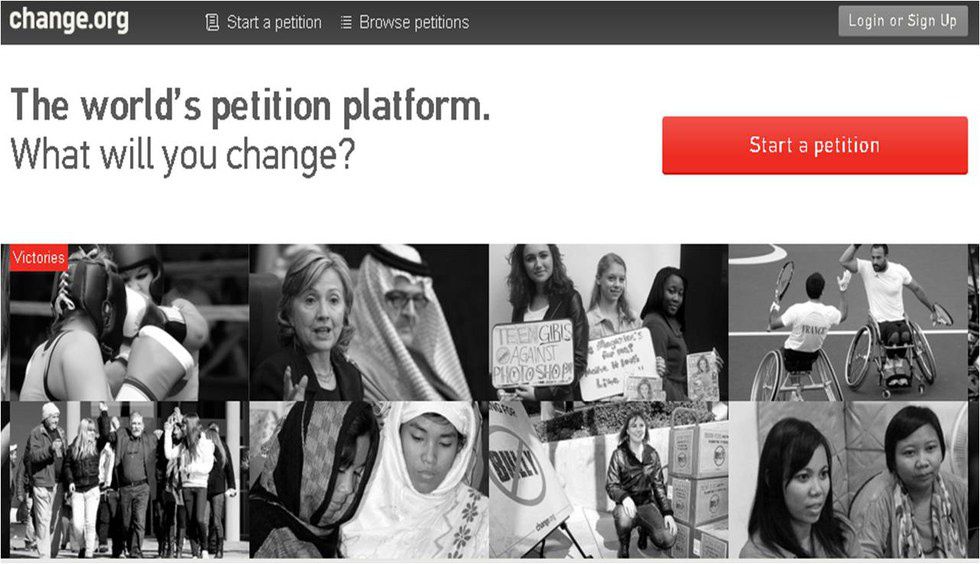Open the Teen Girls Against Photoshop photo

pyautogui.click(x=609, y=323)
